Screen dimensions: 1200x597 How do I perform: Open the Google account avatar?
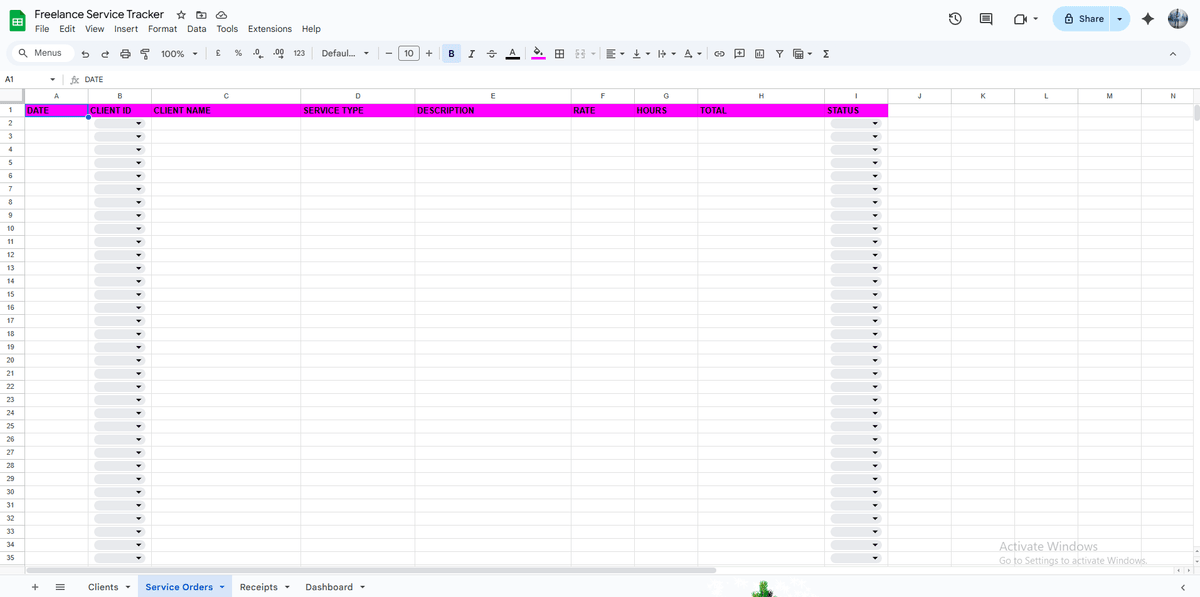tap(1178, 19)
